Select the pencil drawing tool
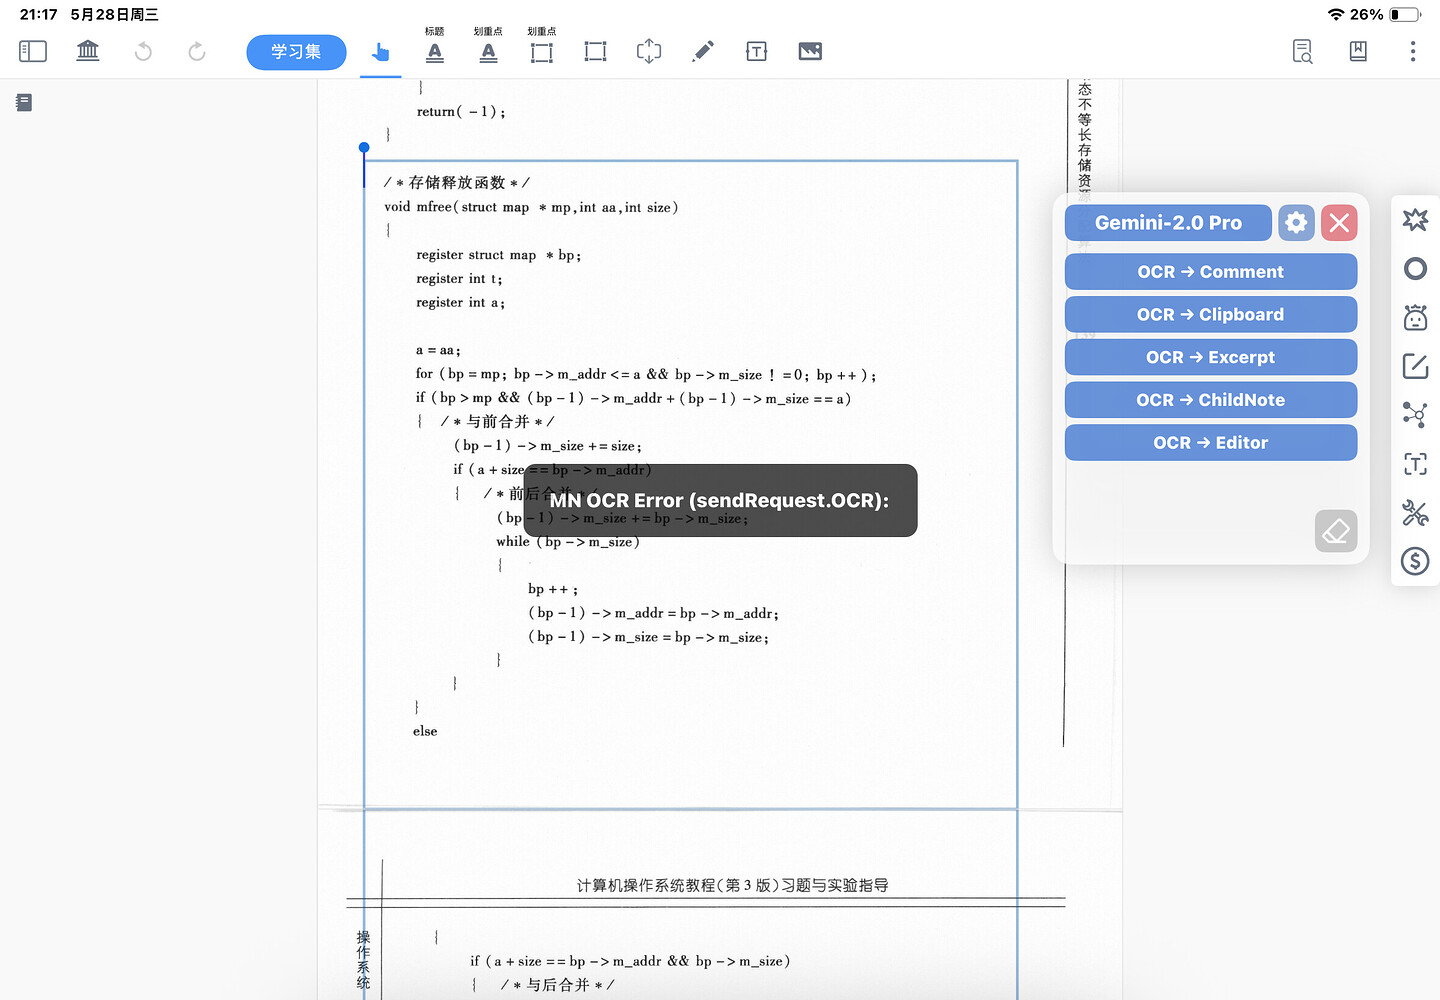This screenshot has width=1440, height=1000. click(x=703, y=51)
